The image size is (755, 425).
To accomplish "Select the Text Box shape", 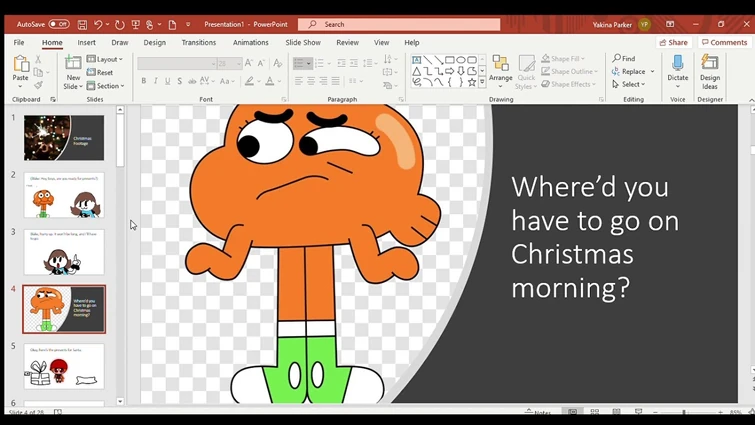I will click(x=417, y=60).
